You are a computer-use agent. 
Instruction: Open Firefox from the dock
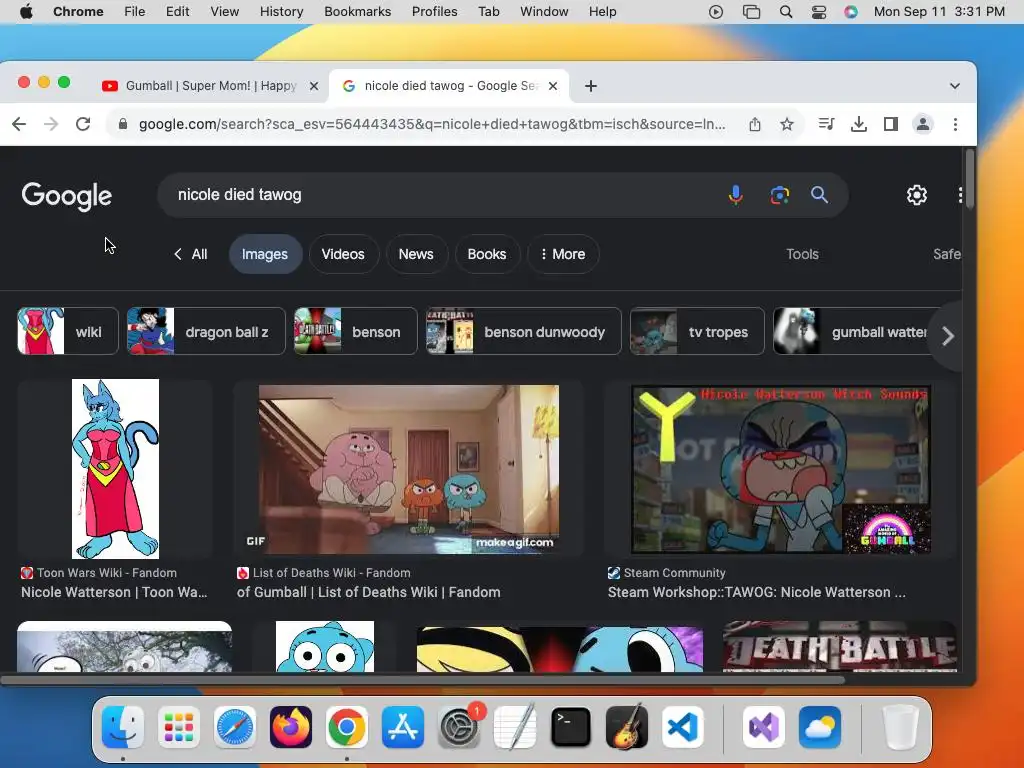pyautogui.click(x=291, y=727)
